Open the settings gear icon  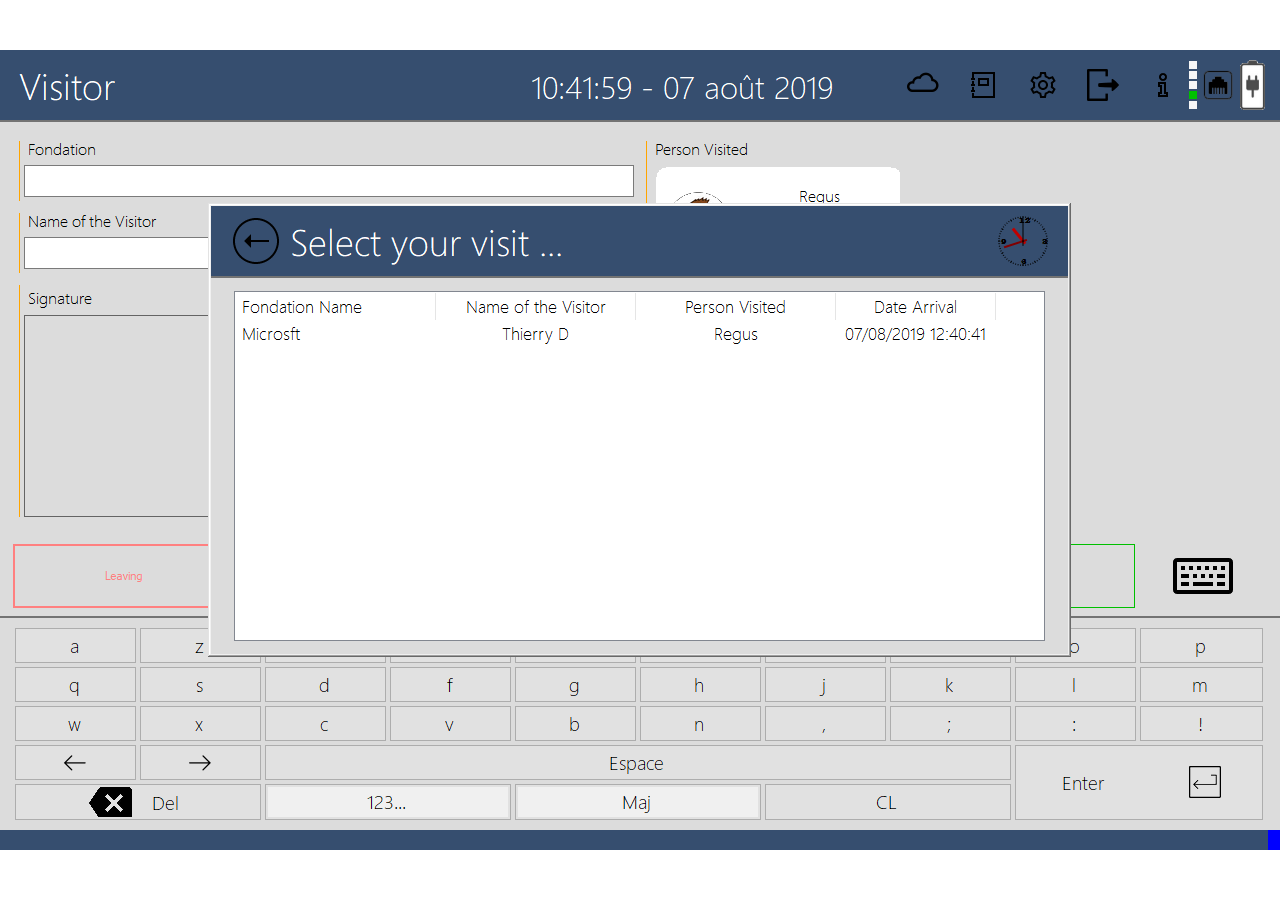[x=1043, y=85]
